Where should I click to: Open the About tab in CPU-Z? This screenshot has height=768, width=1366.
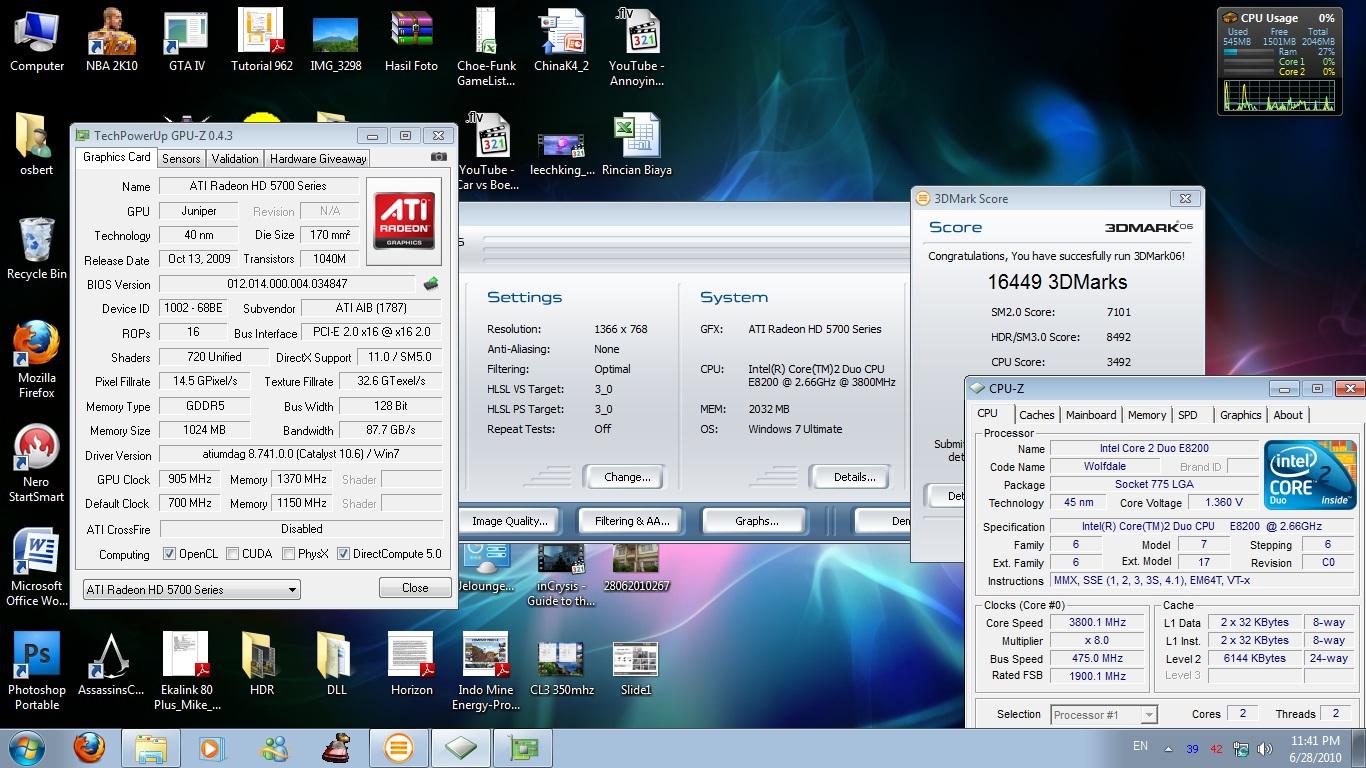point(1288,415)
